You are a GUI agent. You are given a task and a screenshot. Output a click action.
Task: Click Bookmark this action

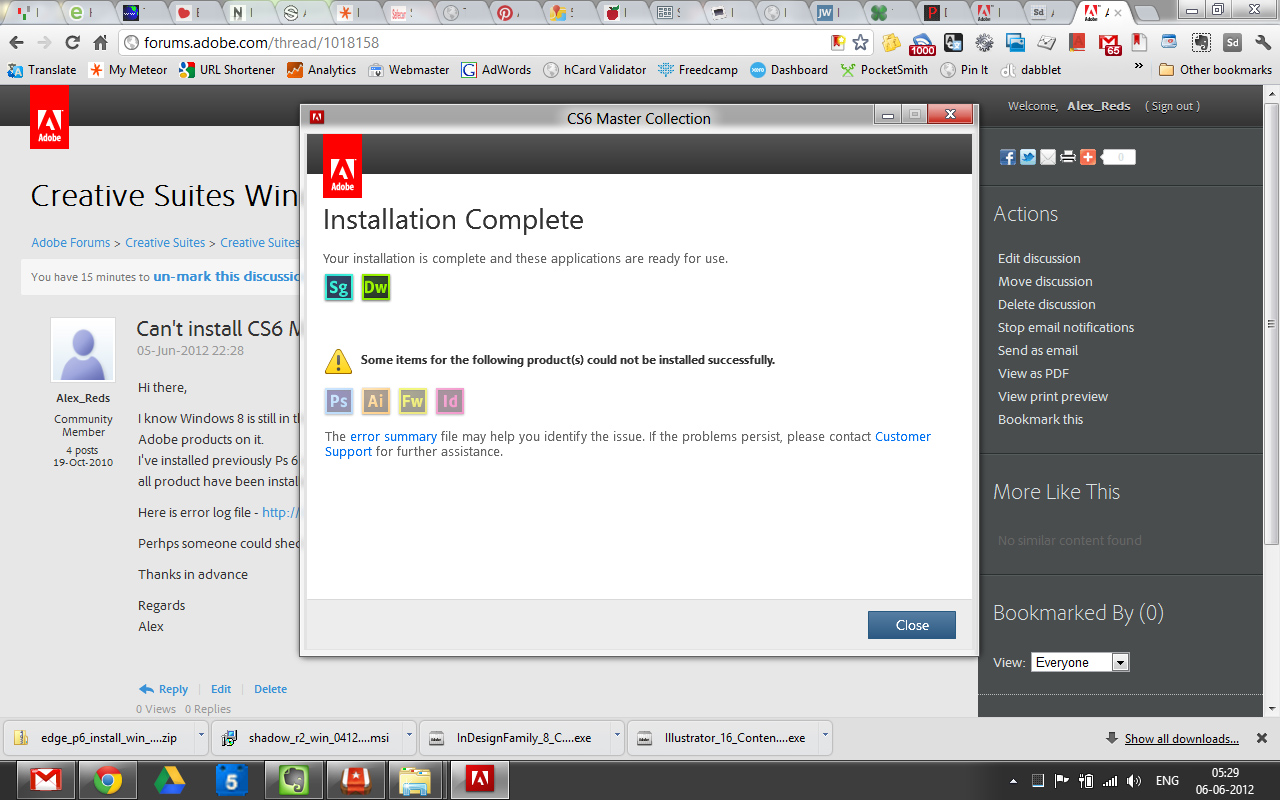click(x=1040, y=419)
